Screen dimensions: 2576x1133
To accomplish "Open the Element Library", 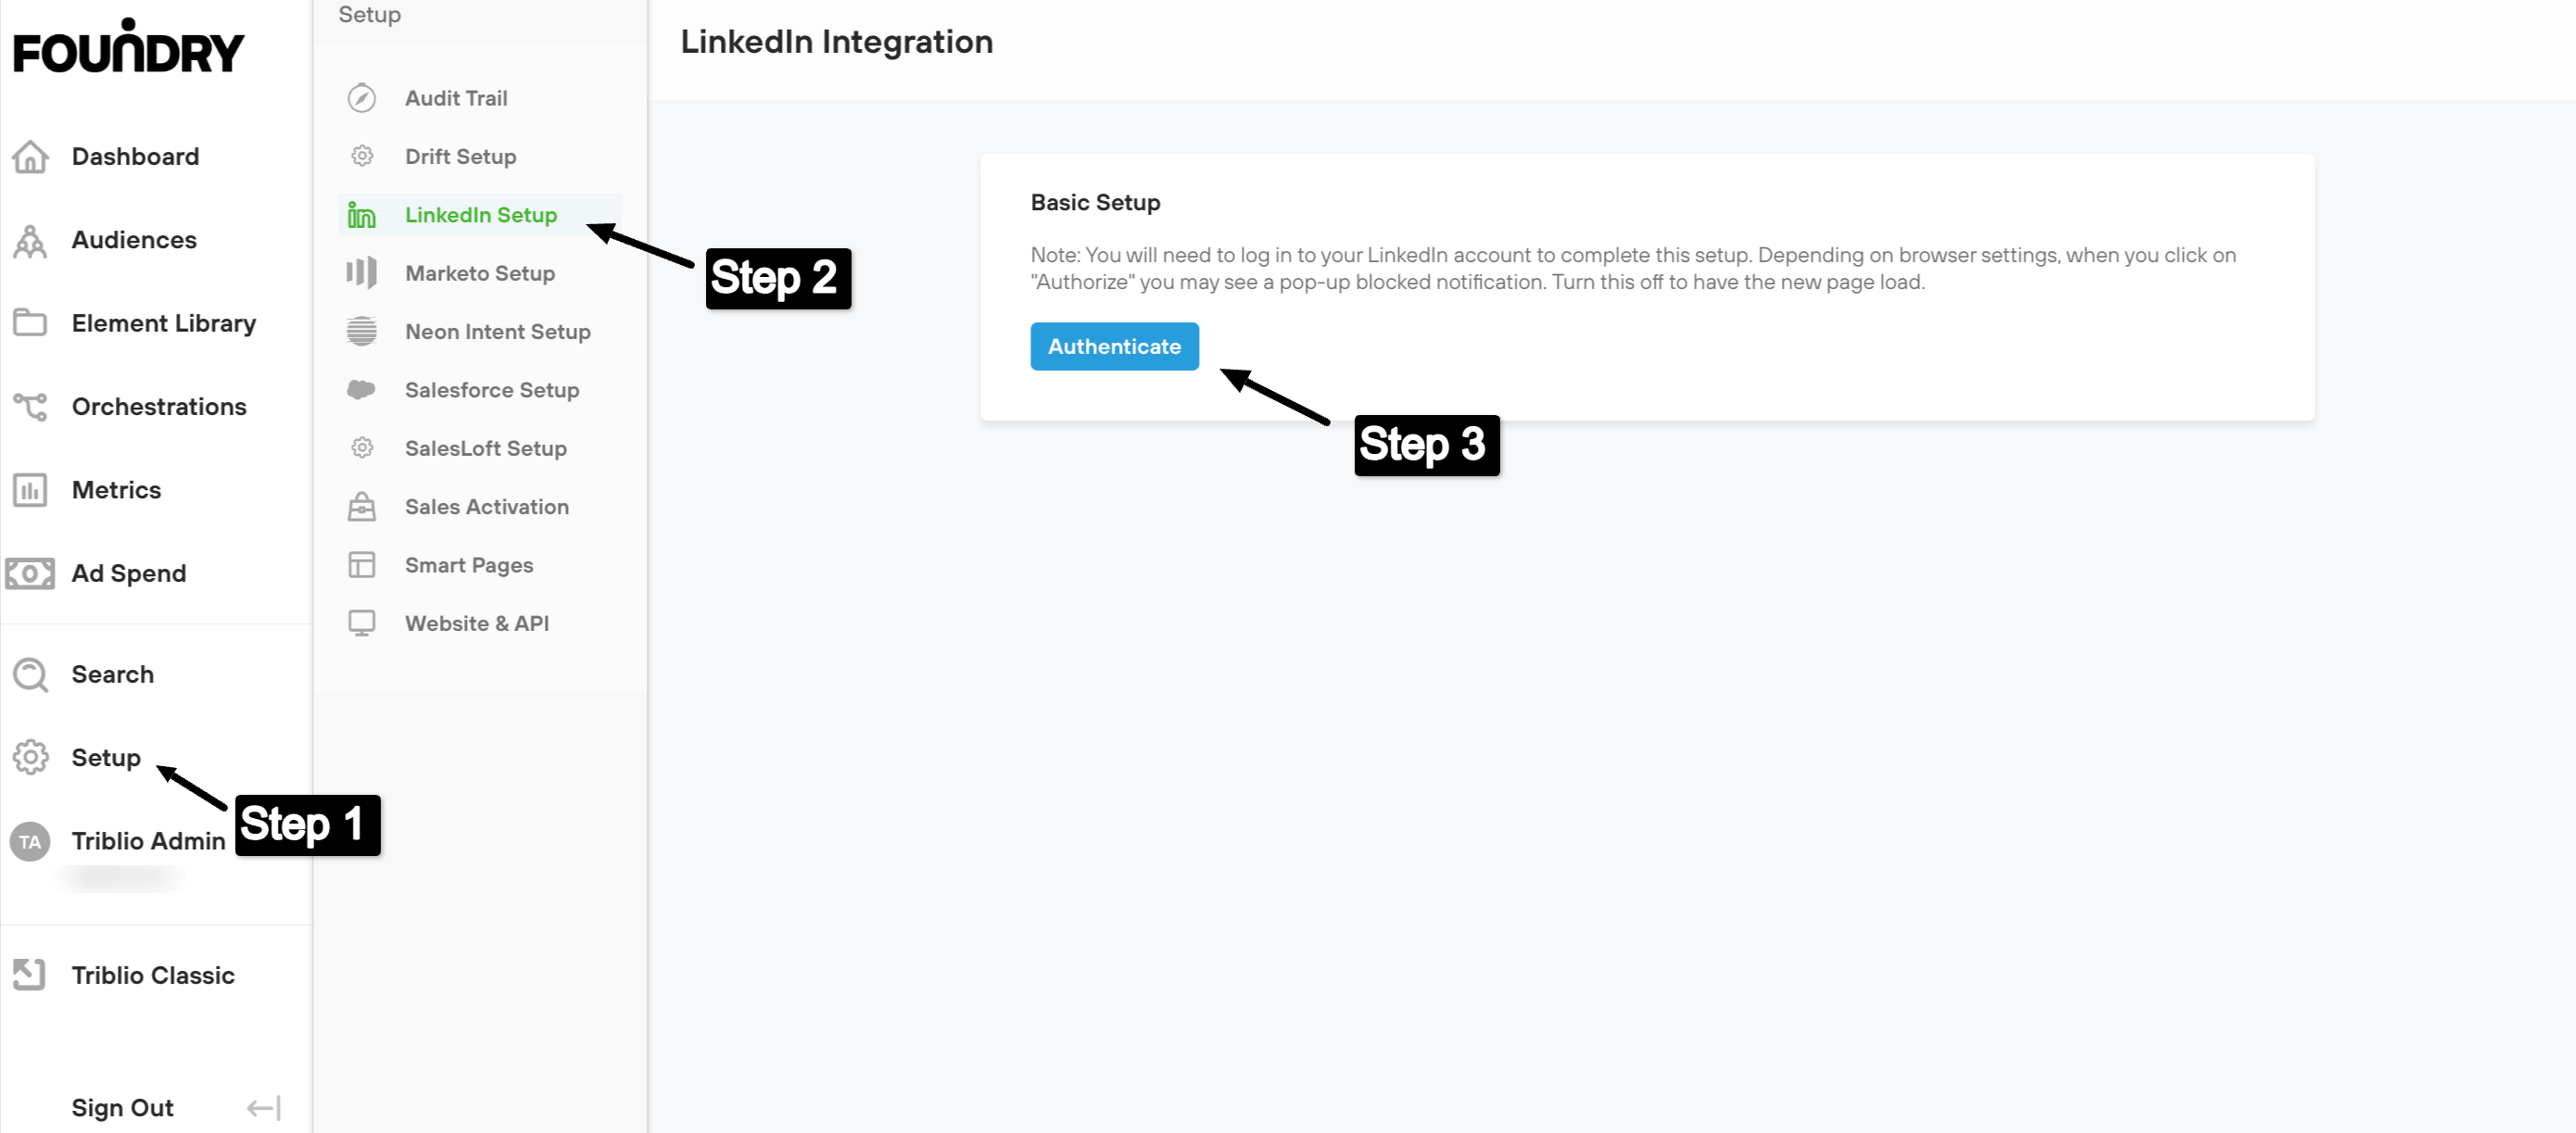I will click(x=30, y=323).
